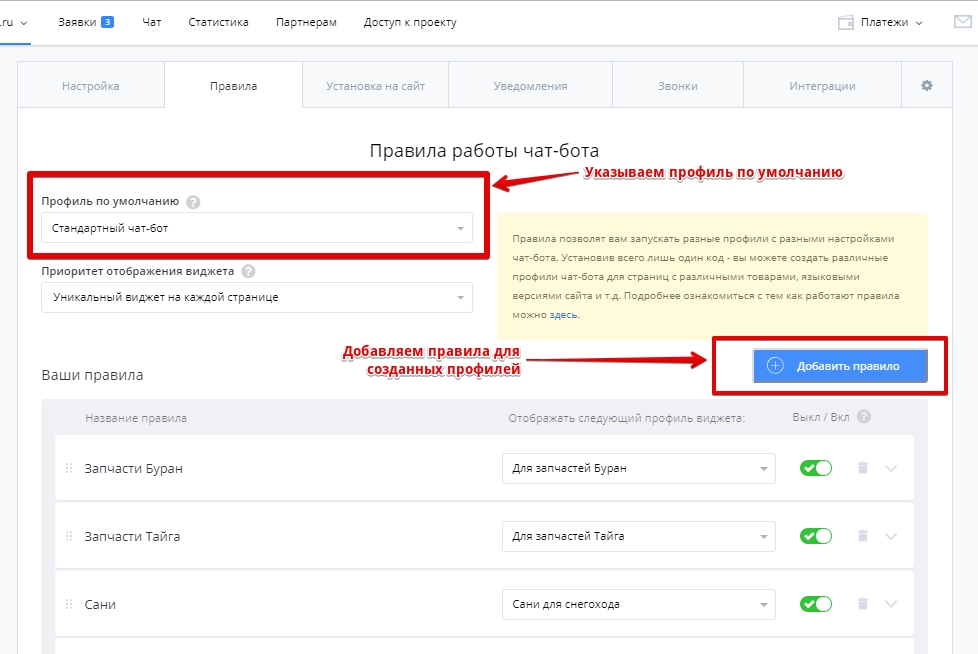978x654 pixels.
Task: Click the wallet icon beside Платежи
Action: pyautogui.click(x=845, y=22)
